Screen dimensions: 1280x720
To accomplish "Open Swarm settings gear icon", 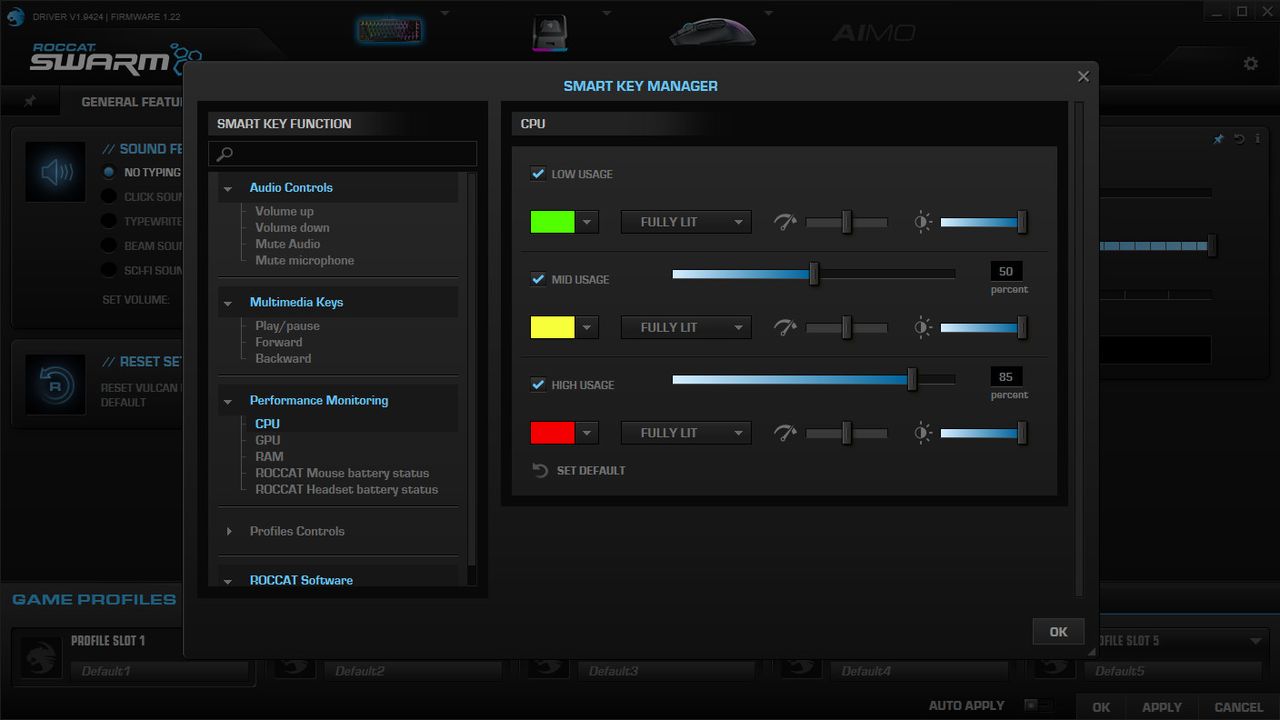I will [x=1250, y=63].
